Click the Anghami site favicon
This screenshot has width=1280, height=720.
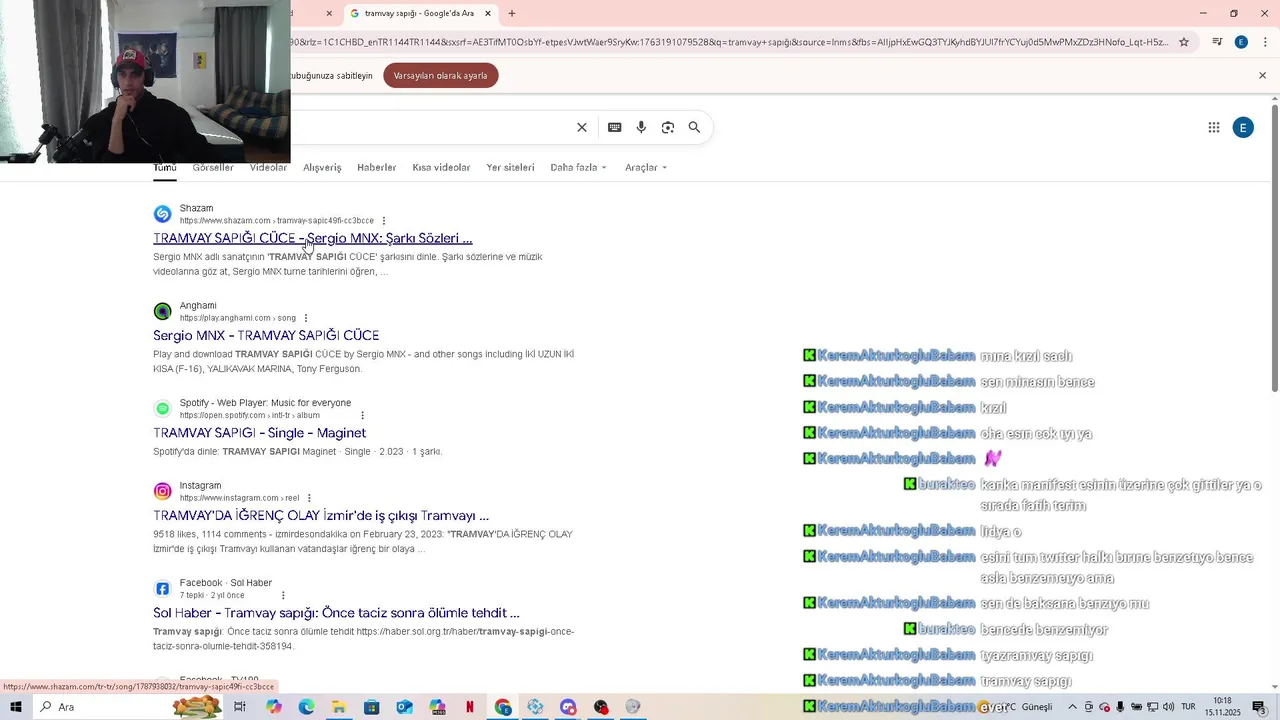click(162, 311)
